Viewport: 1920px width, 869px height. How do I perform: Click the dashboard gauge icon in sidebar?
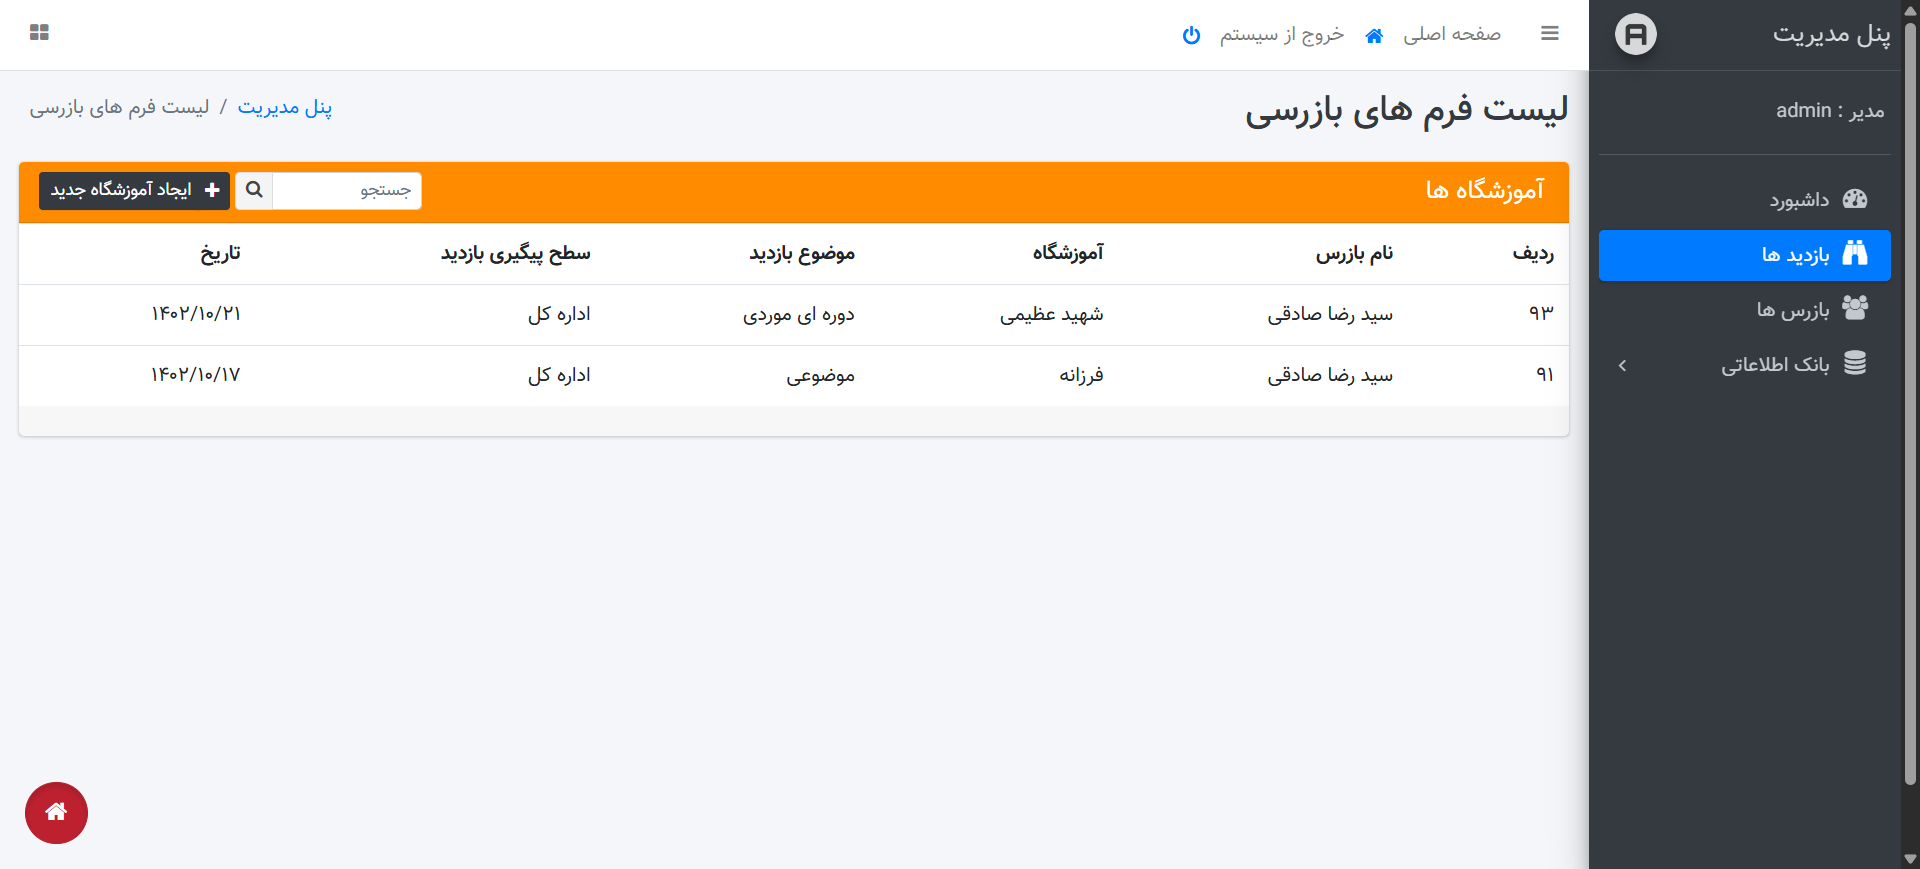point(1854,199)
